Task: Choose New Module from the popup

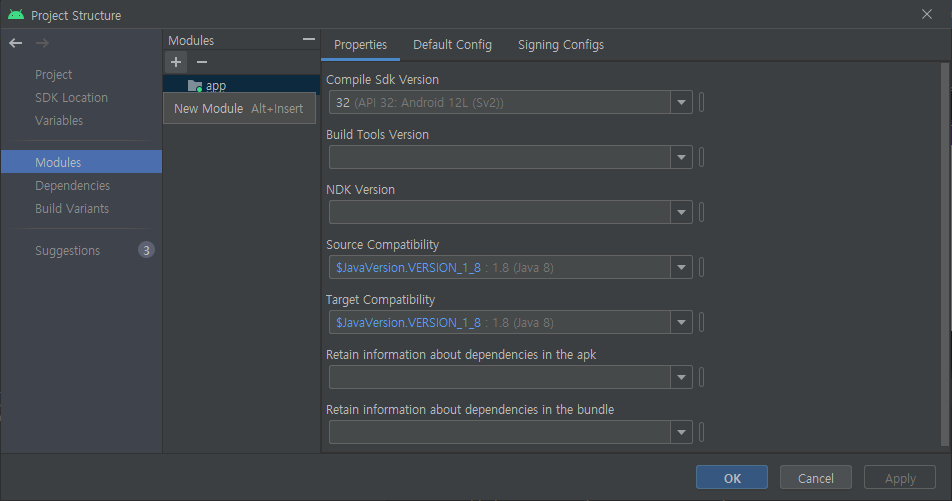Action: point(239,109)
